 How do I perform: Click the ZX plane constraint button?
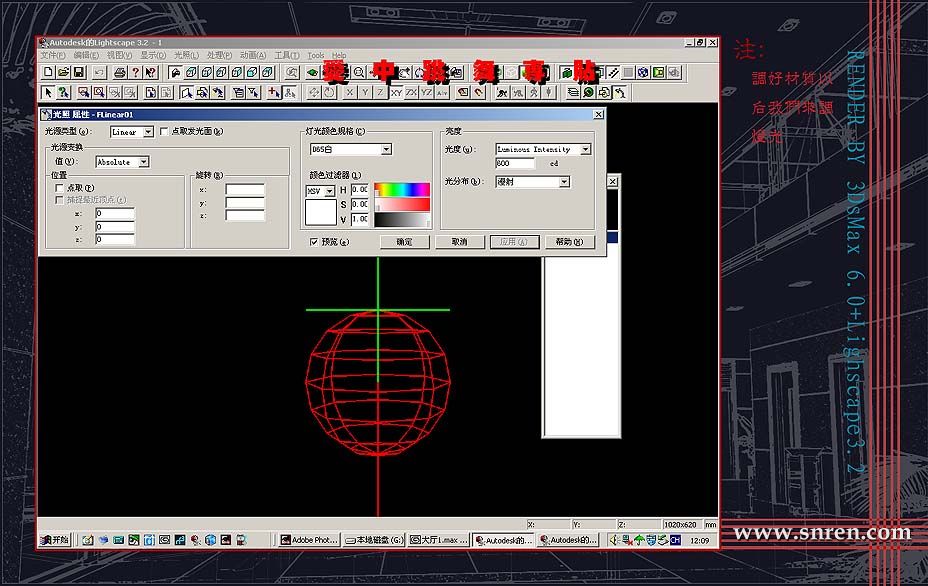(411, 92)
